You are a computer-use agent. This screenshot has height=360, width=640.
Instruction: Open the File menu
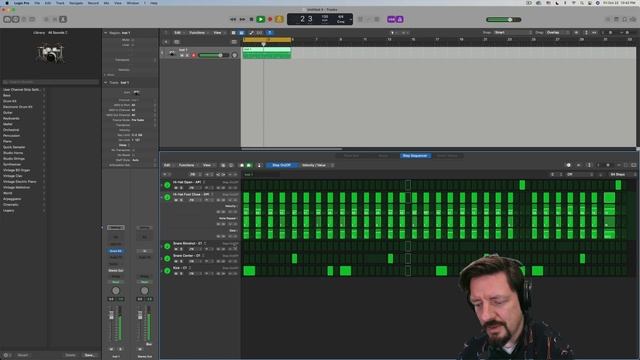click(37, 3)
